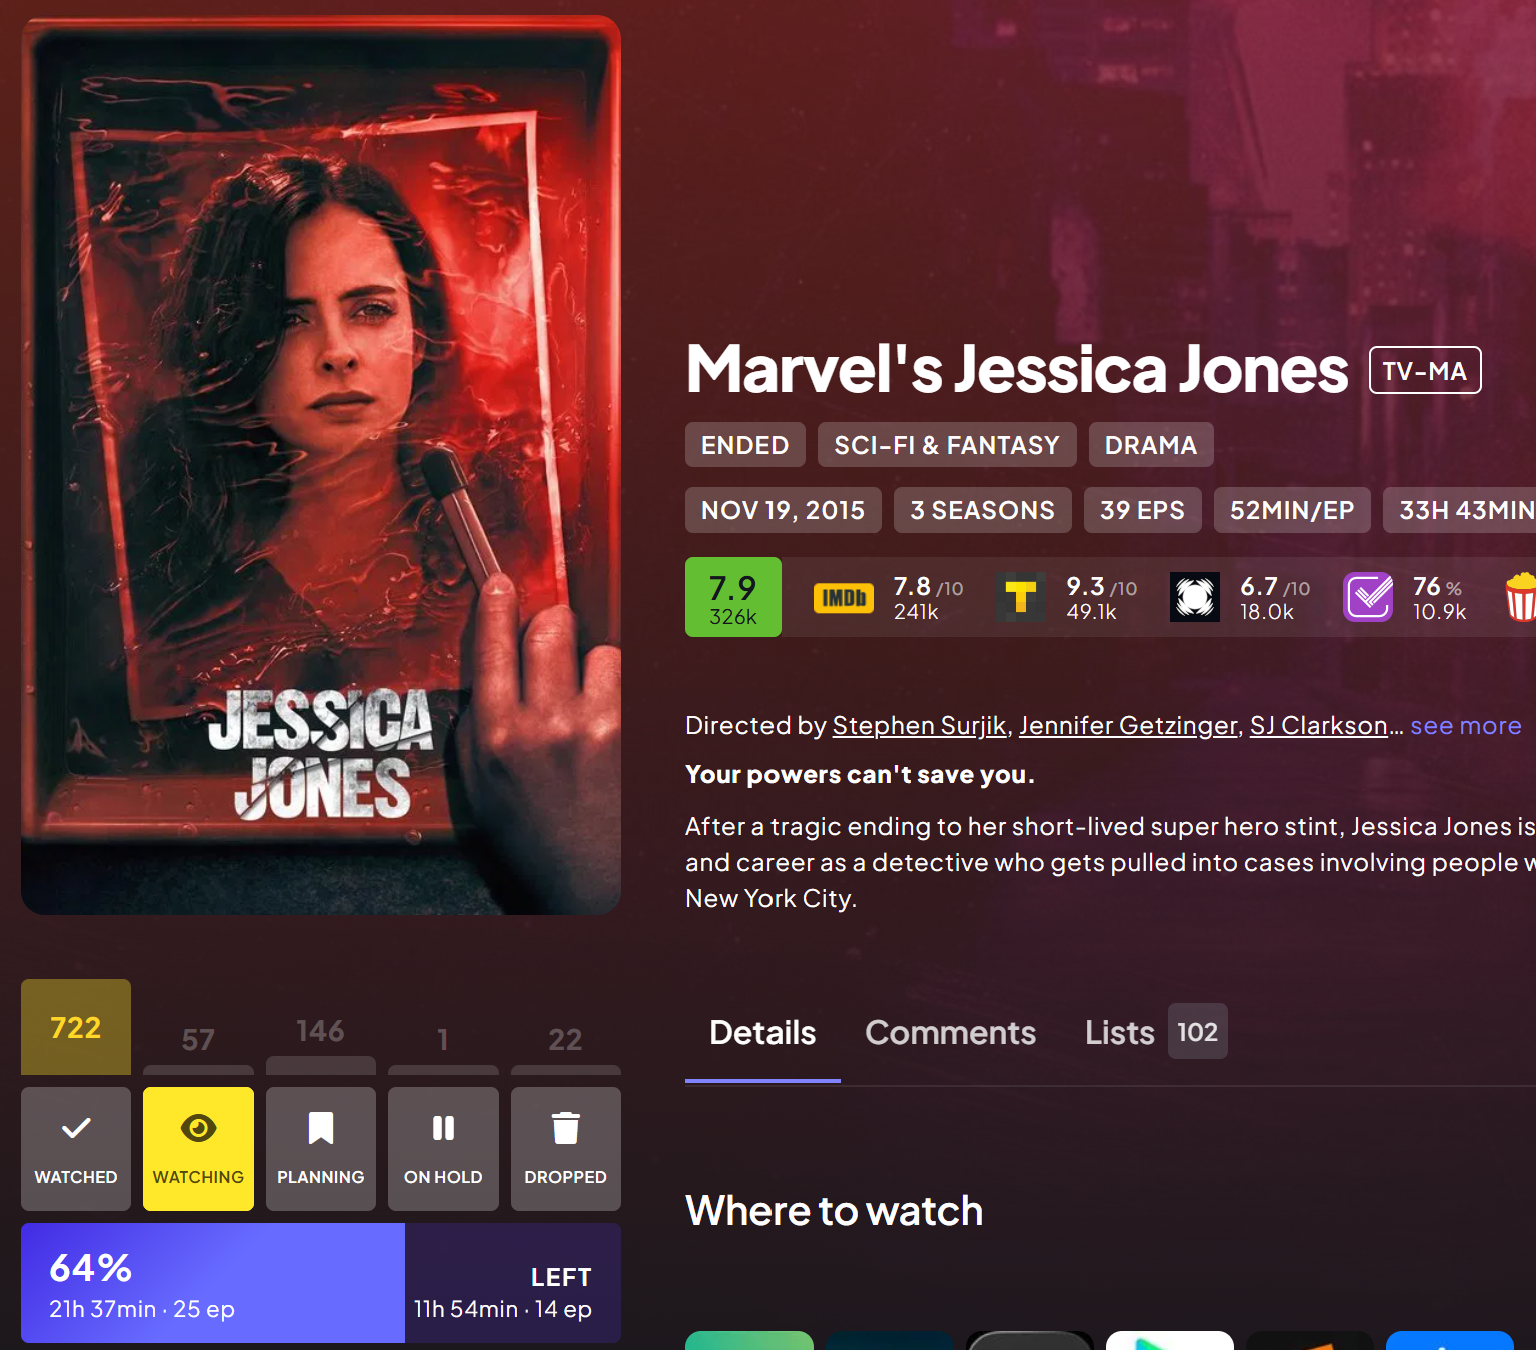Switch to the Details tab
The width and height of the screenshot is (1536, 1350).
click(763, 1033)
